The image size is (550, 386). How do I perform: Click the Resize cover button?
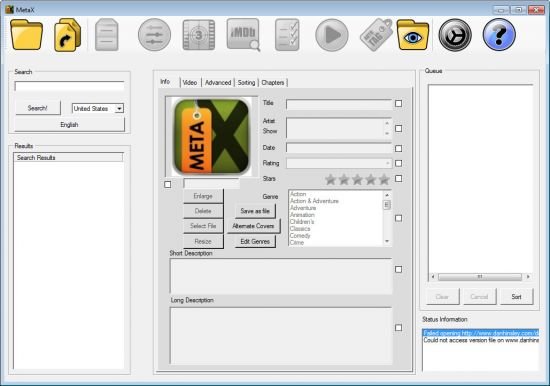[x=203, y=241]
